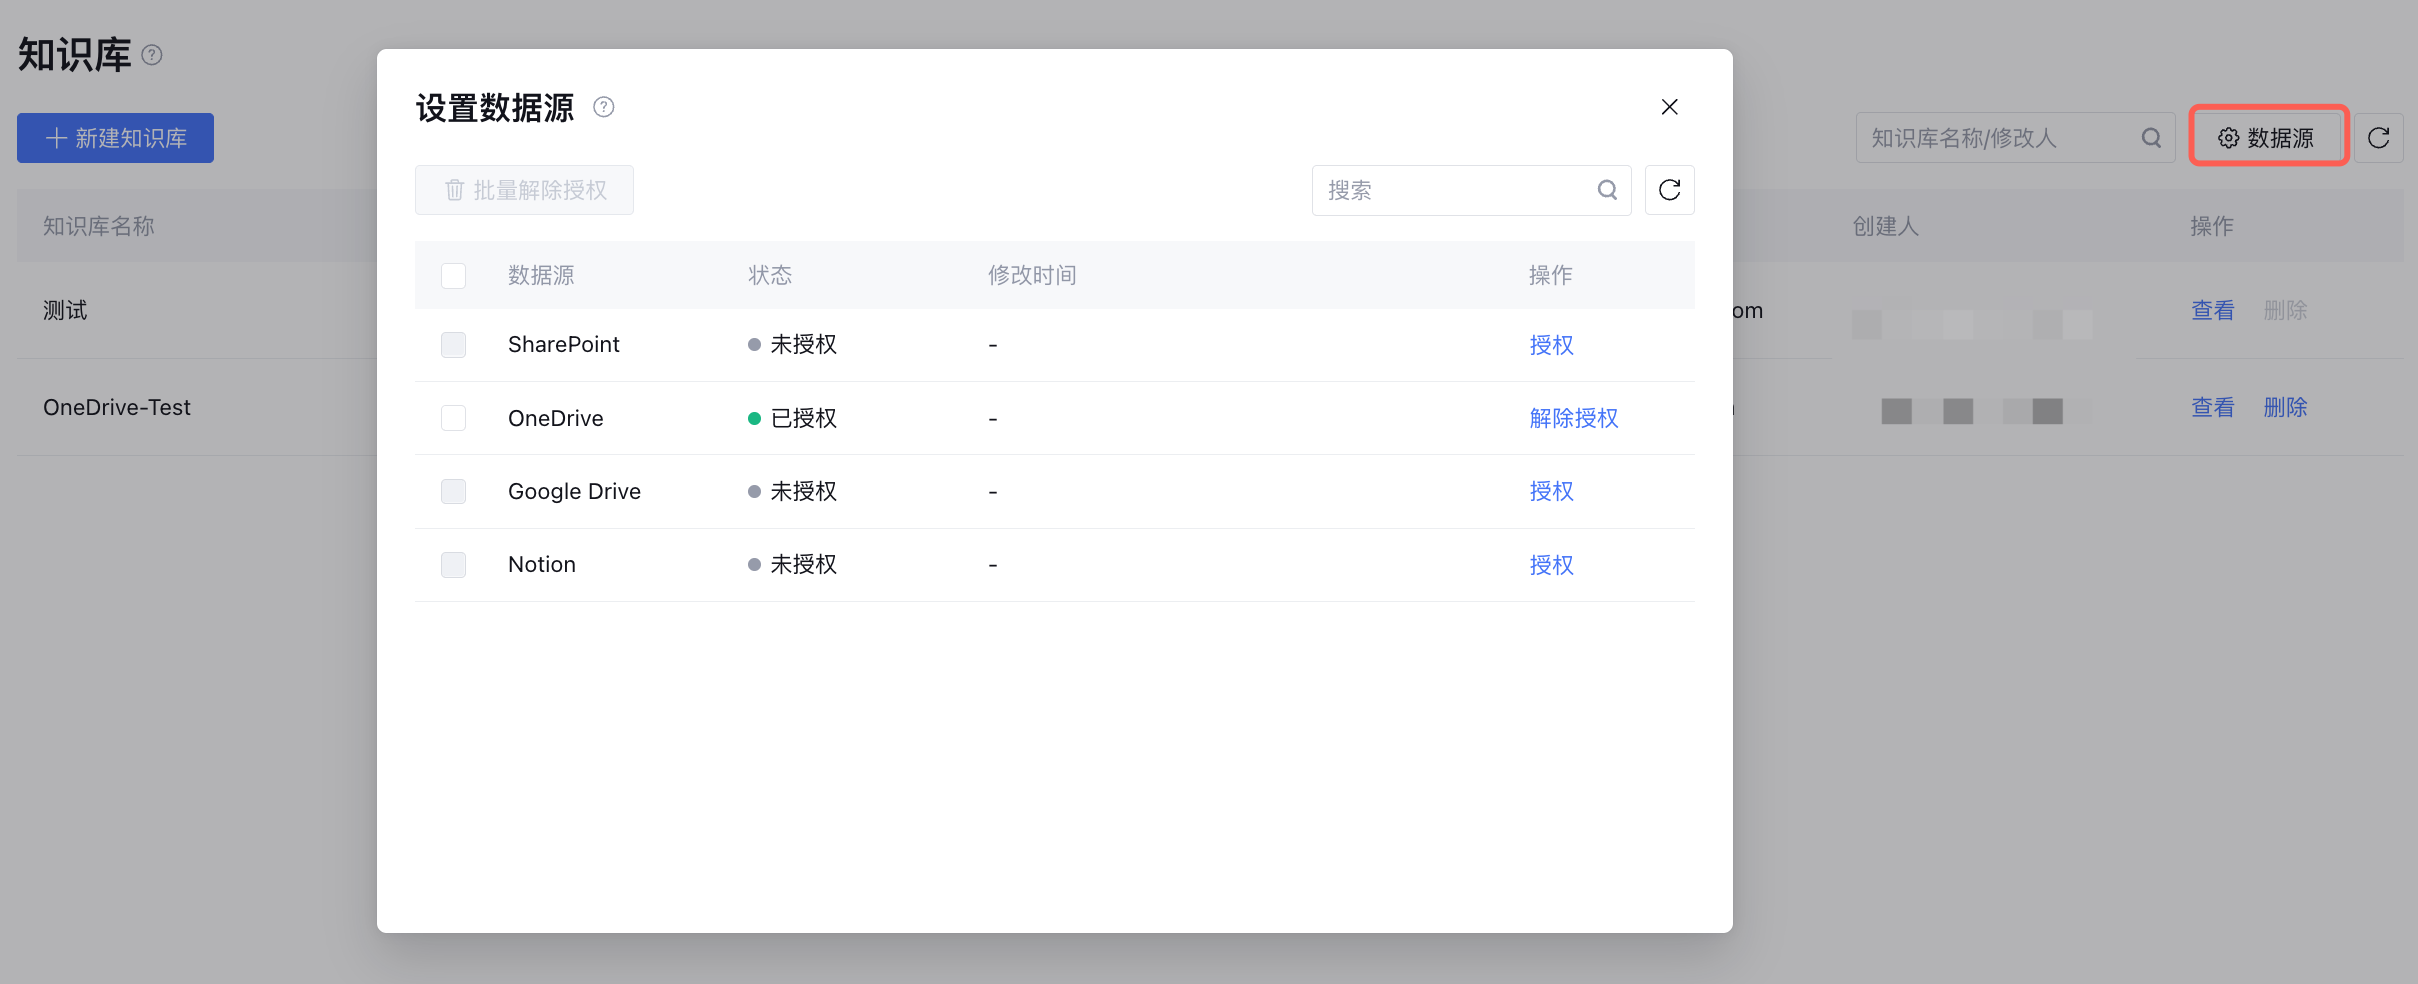The width and height of the screenshot is (2418, 984).
Task: Close the 设置数据源 dialog
Action: 1669,107
